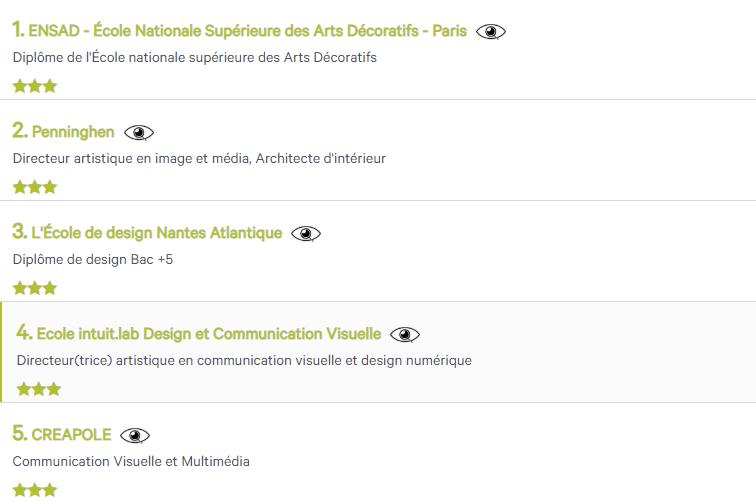Click eye icon beside Ecole intuit.lab
The width and height of the screenshot is (756, 502).
[x=405, y=335]
